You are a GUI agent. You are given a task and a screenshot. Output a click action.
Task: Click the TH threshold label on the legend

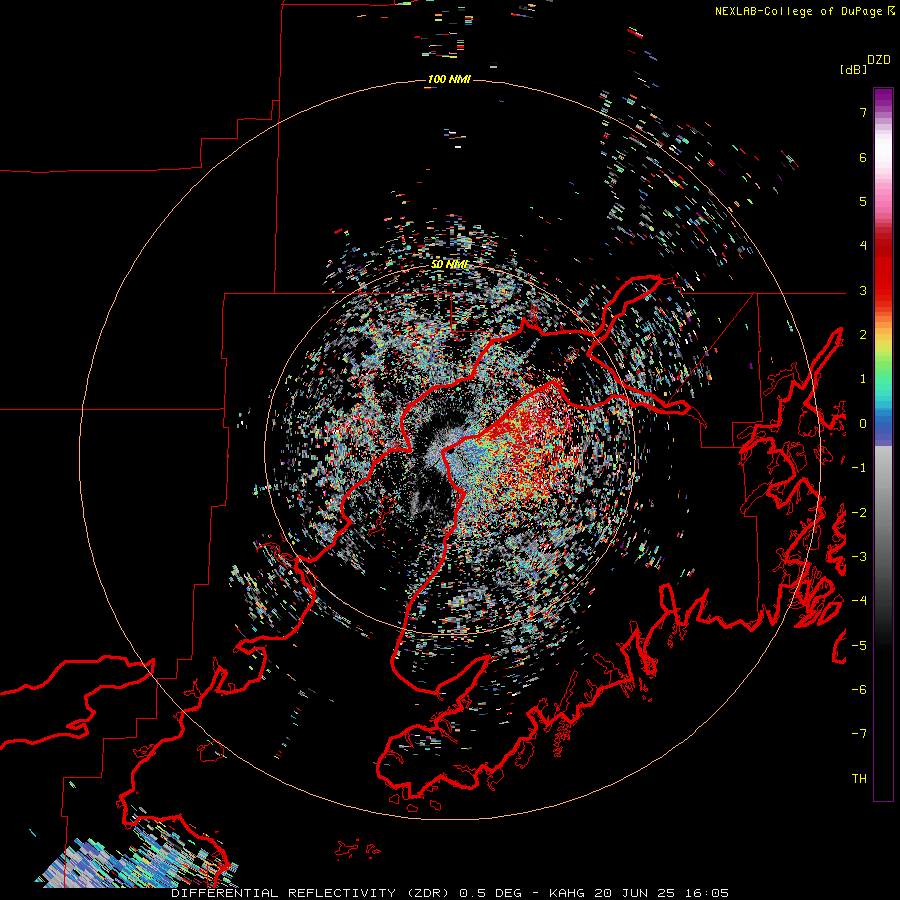tap(859, 779)
